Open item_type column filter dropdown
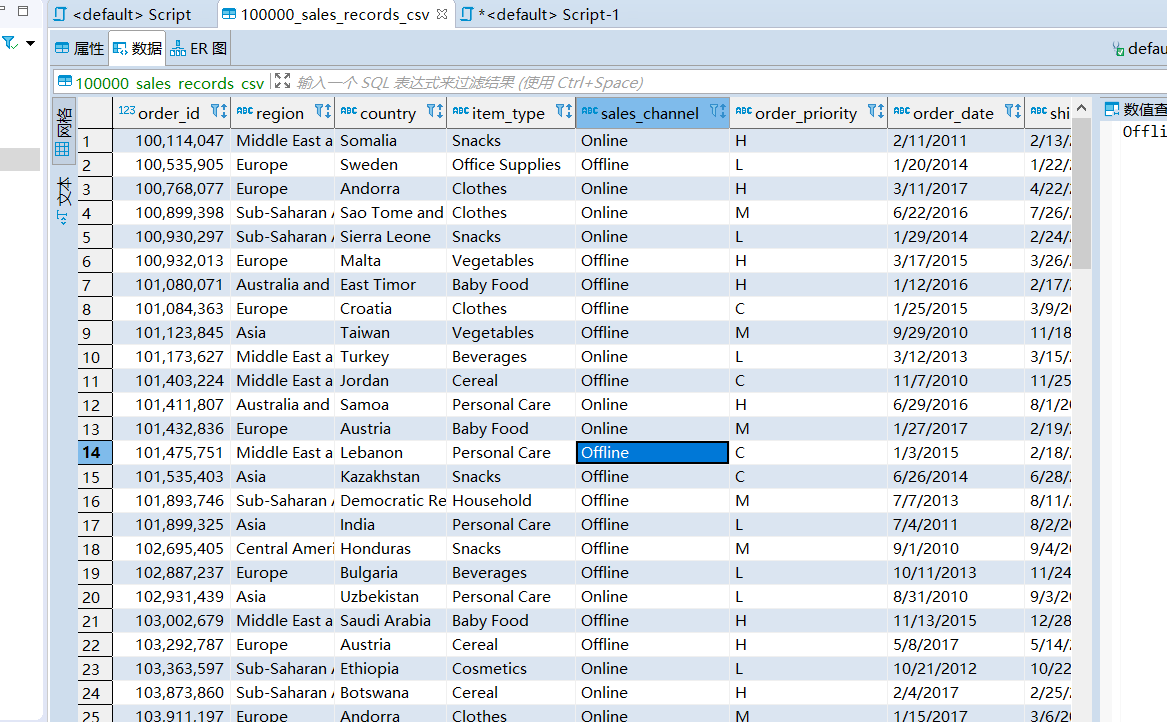Image resolution: width=1167 pixels, height=722 pixels. tap(563, 112)
